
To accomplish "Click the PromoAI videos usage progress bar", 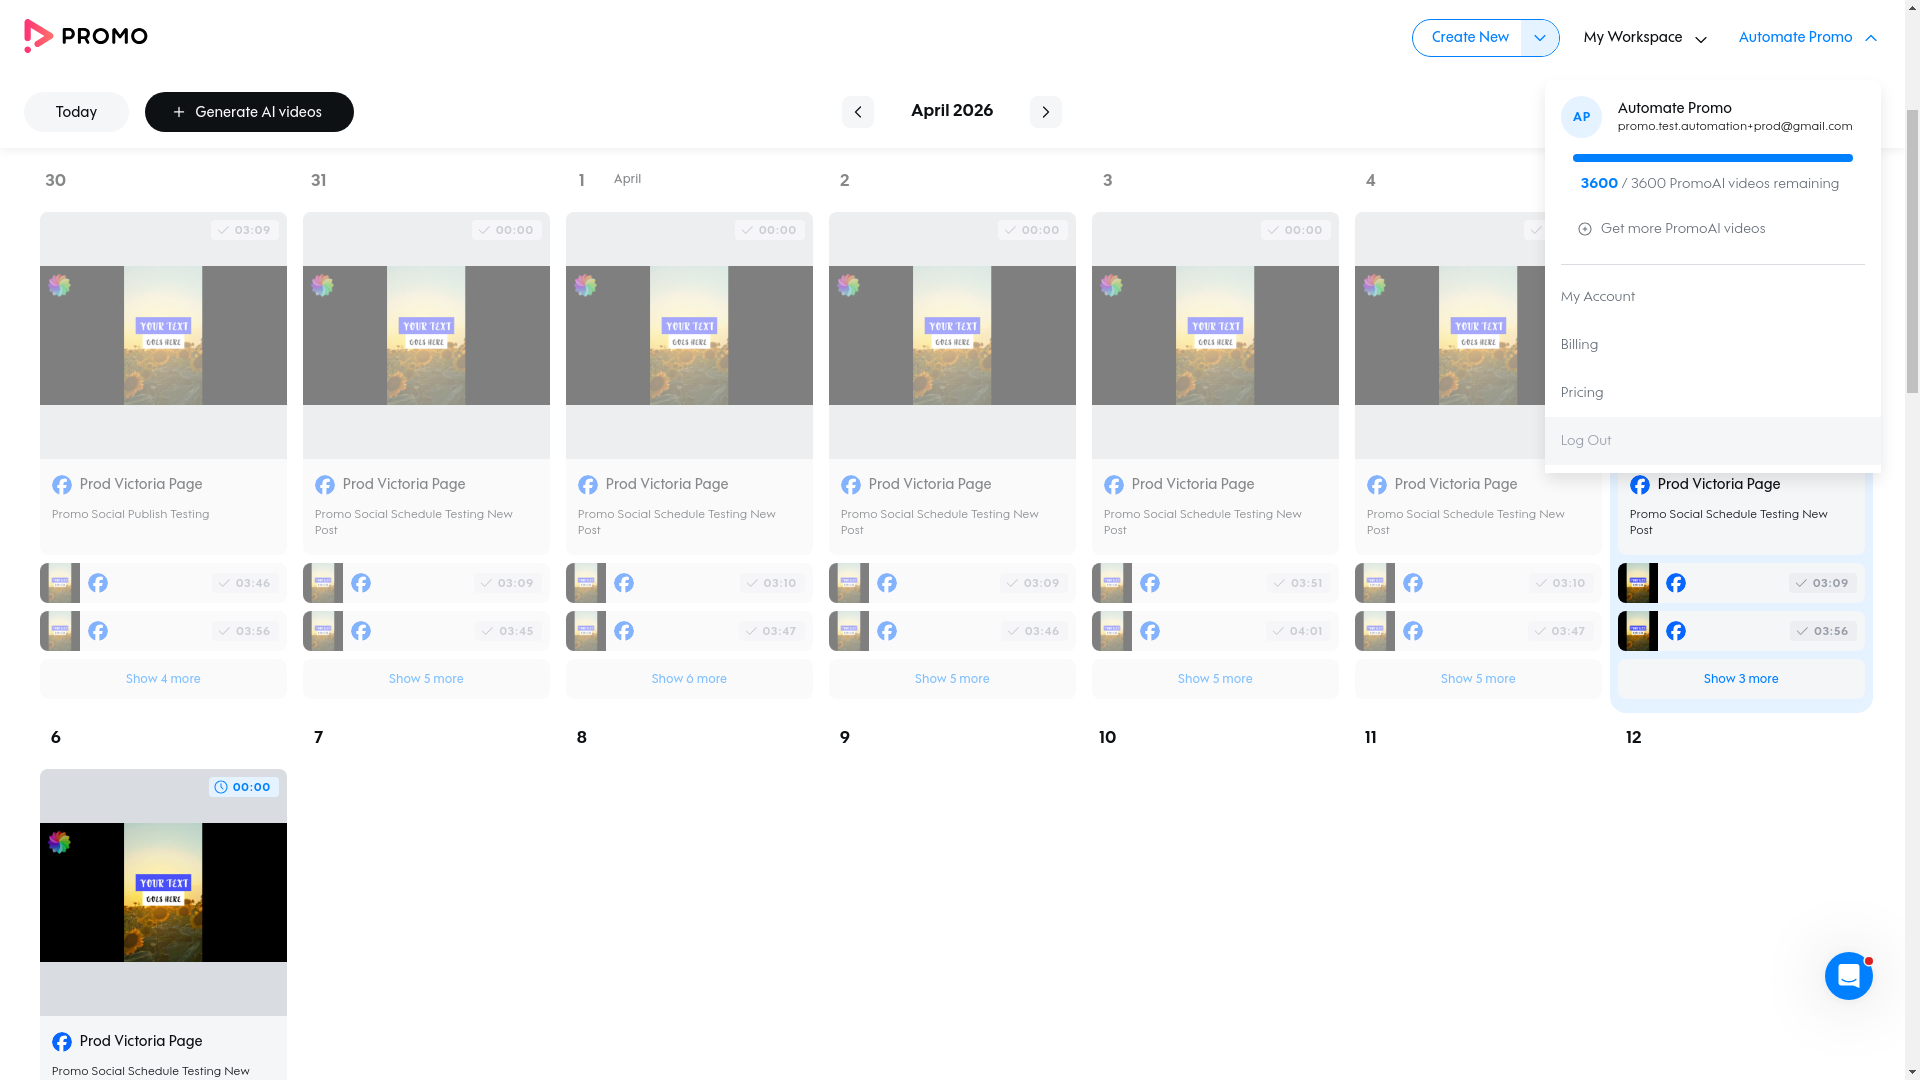I will pos(1712,157).
